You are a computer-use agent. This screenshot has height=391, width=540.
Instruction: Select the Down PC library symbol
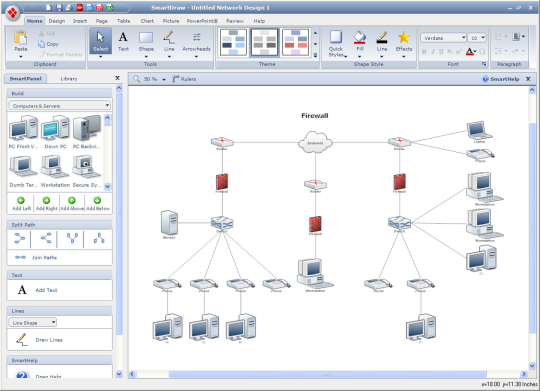55,128
